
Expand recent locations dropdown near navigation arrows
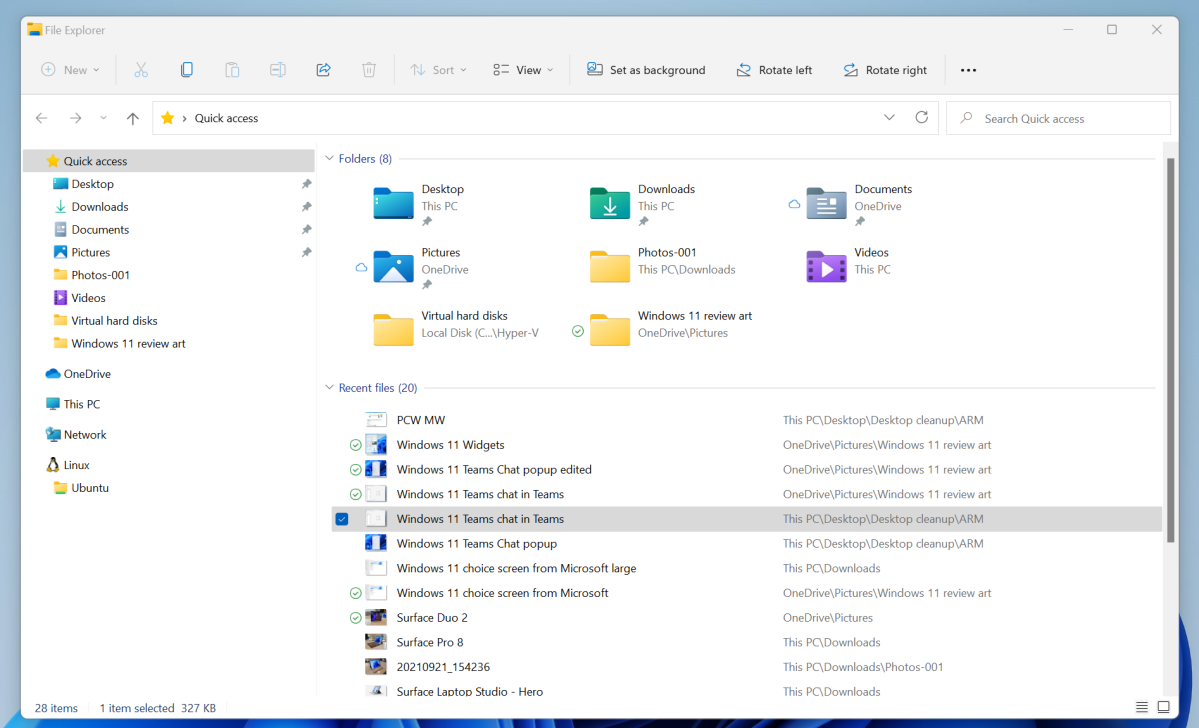(x=103, y=118)
